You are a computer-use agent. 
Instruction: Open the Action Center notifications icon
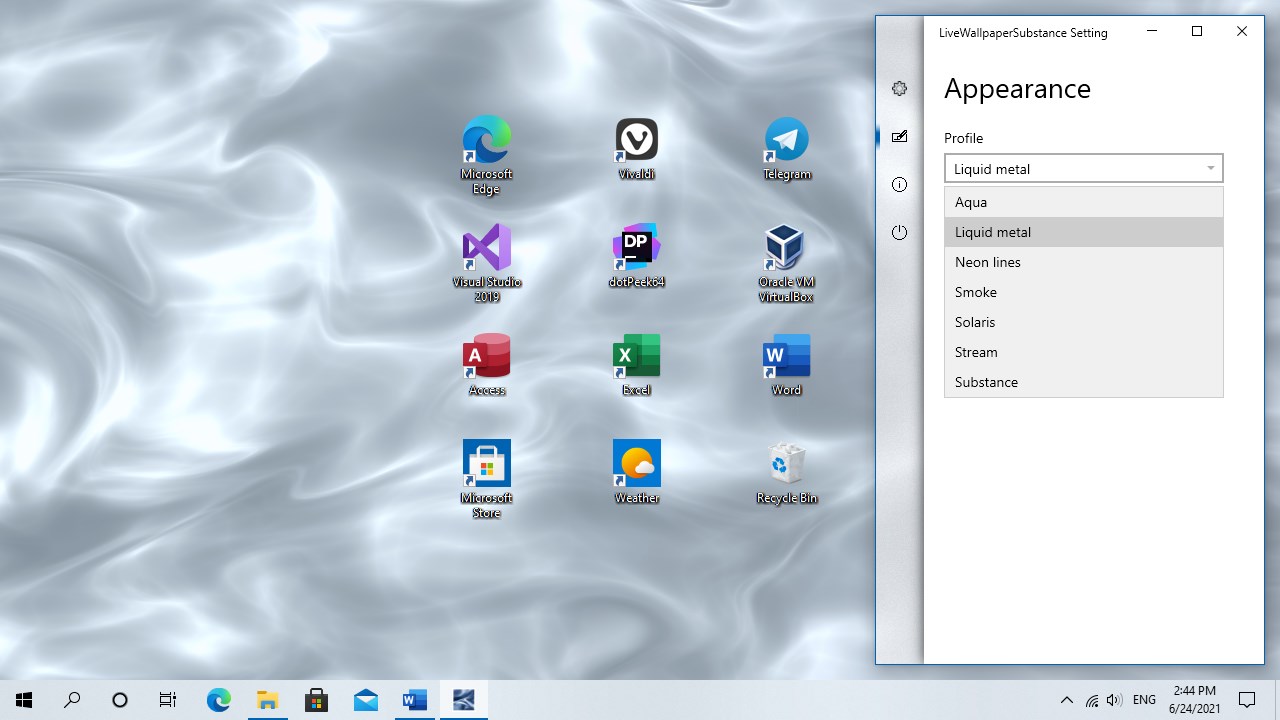[x=1247, y=700]
